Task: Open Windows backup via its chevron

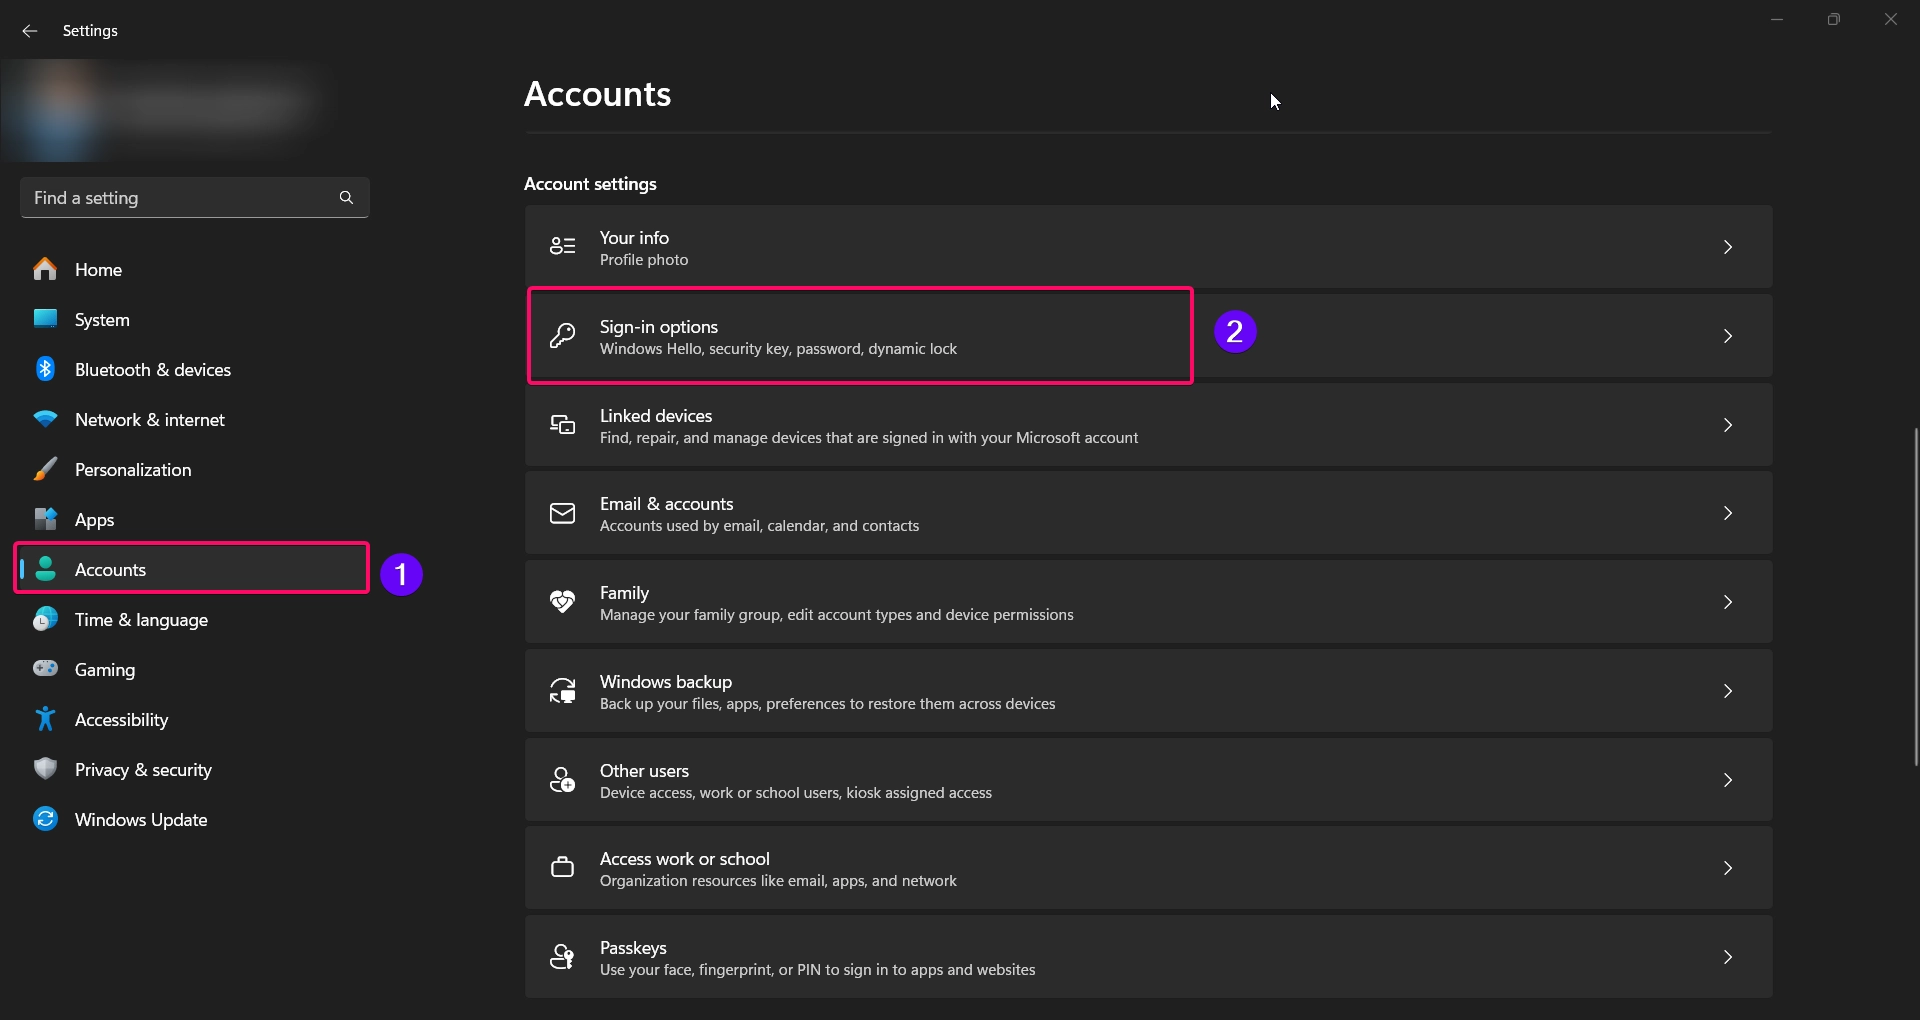Action: [1728, 691]
